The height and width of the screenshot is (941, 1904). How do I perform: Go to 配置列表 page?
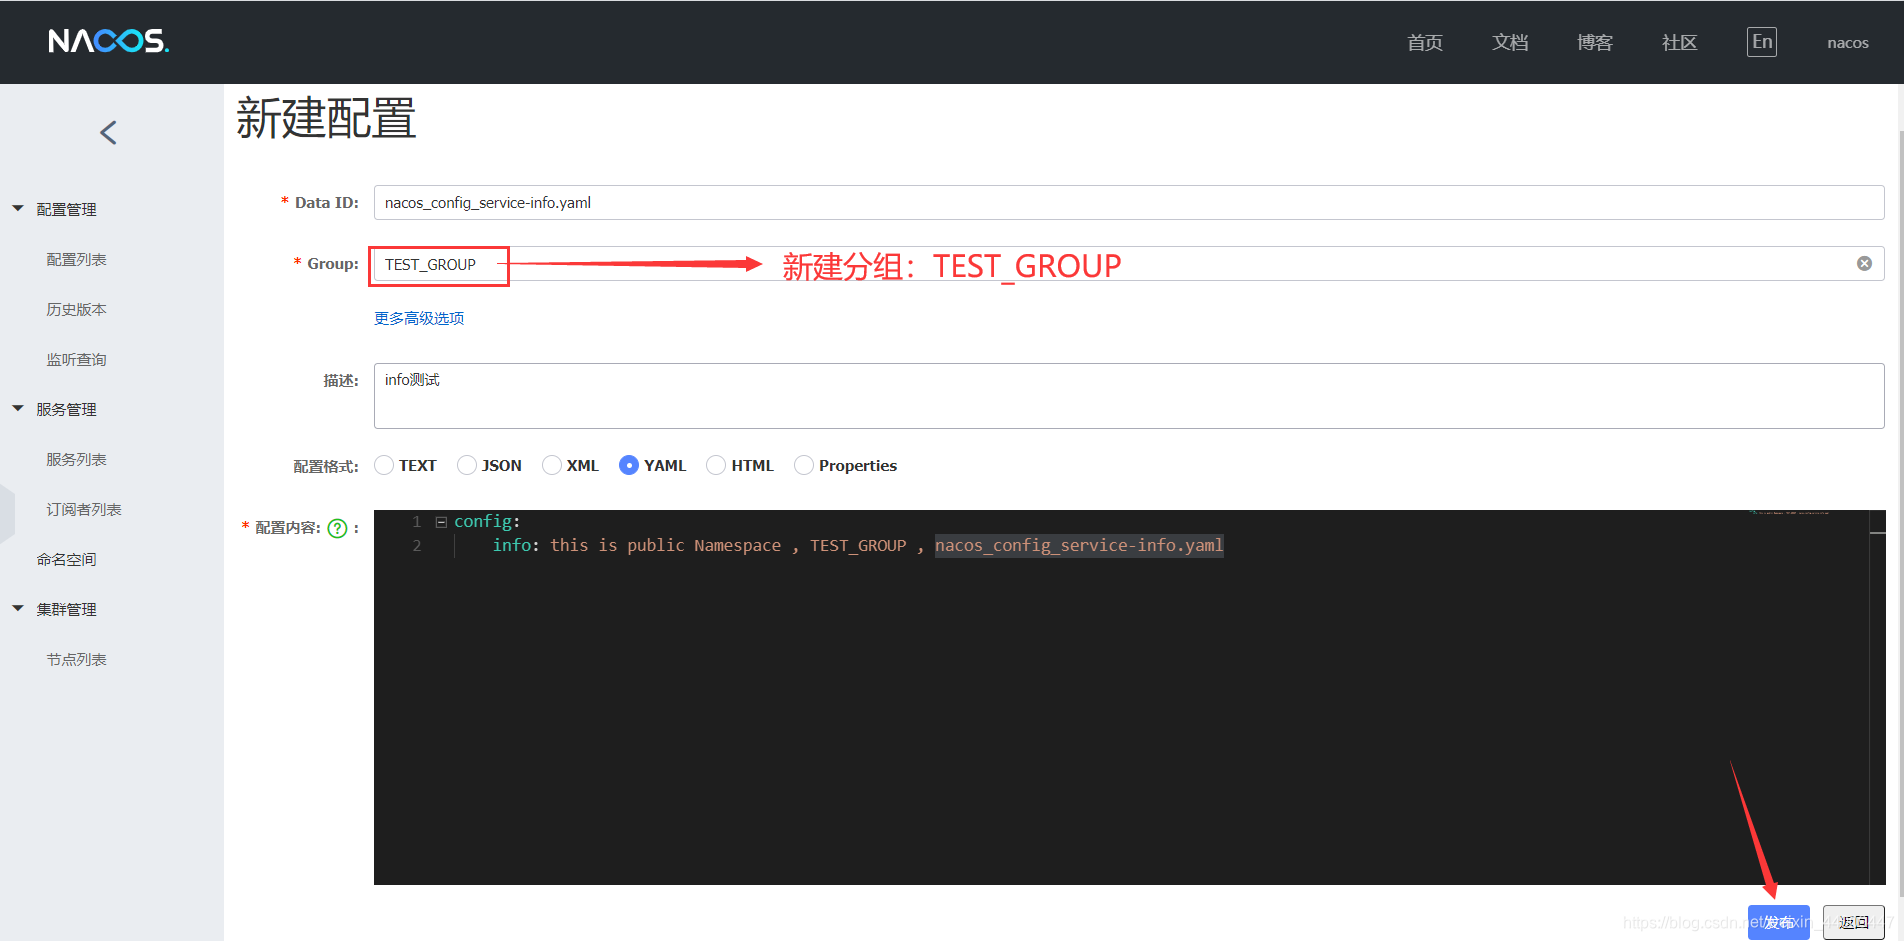click(x=76, y=259)
